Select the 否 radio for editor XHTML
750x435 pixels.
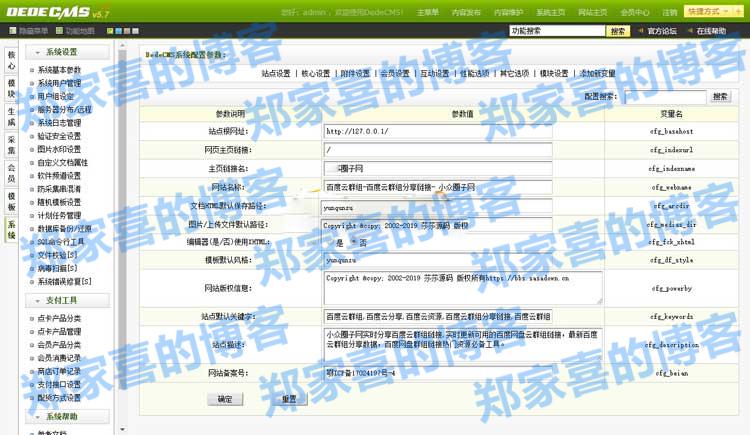pos(354,243)
